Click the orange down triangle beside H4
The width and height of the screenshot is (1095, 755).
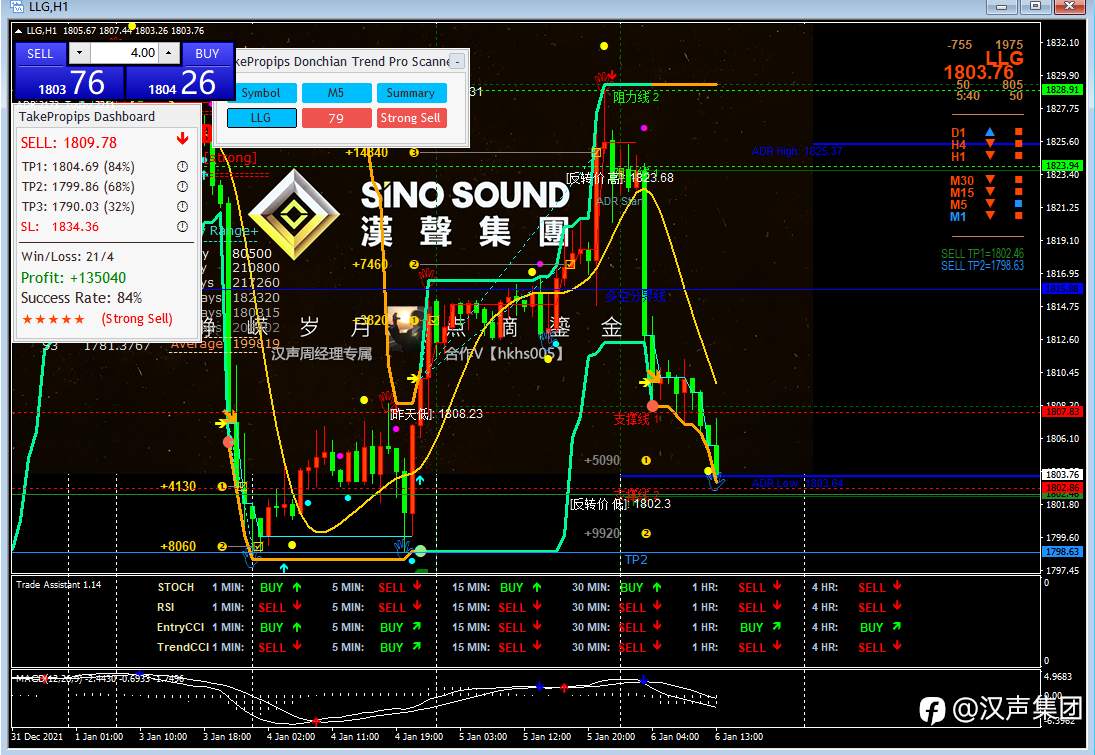point(990,144)
